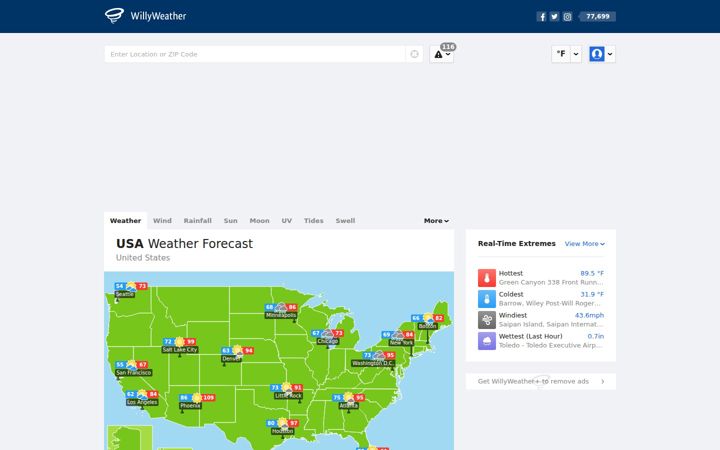
Task: Switch to the Rainfall tab
Action: pyautogui.click(x=197, y=221)
